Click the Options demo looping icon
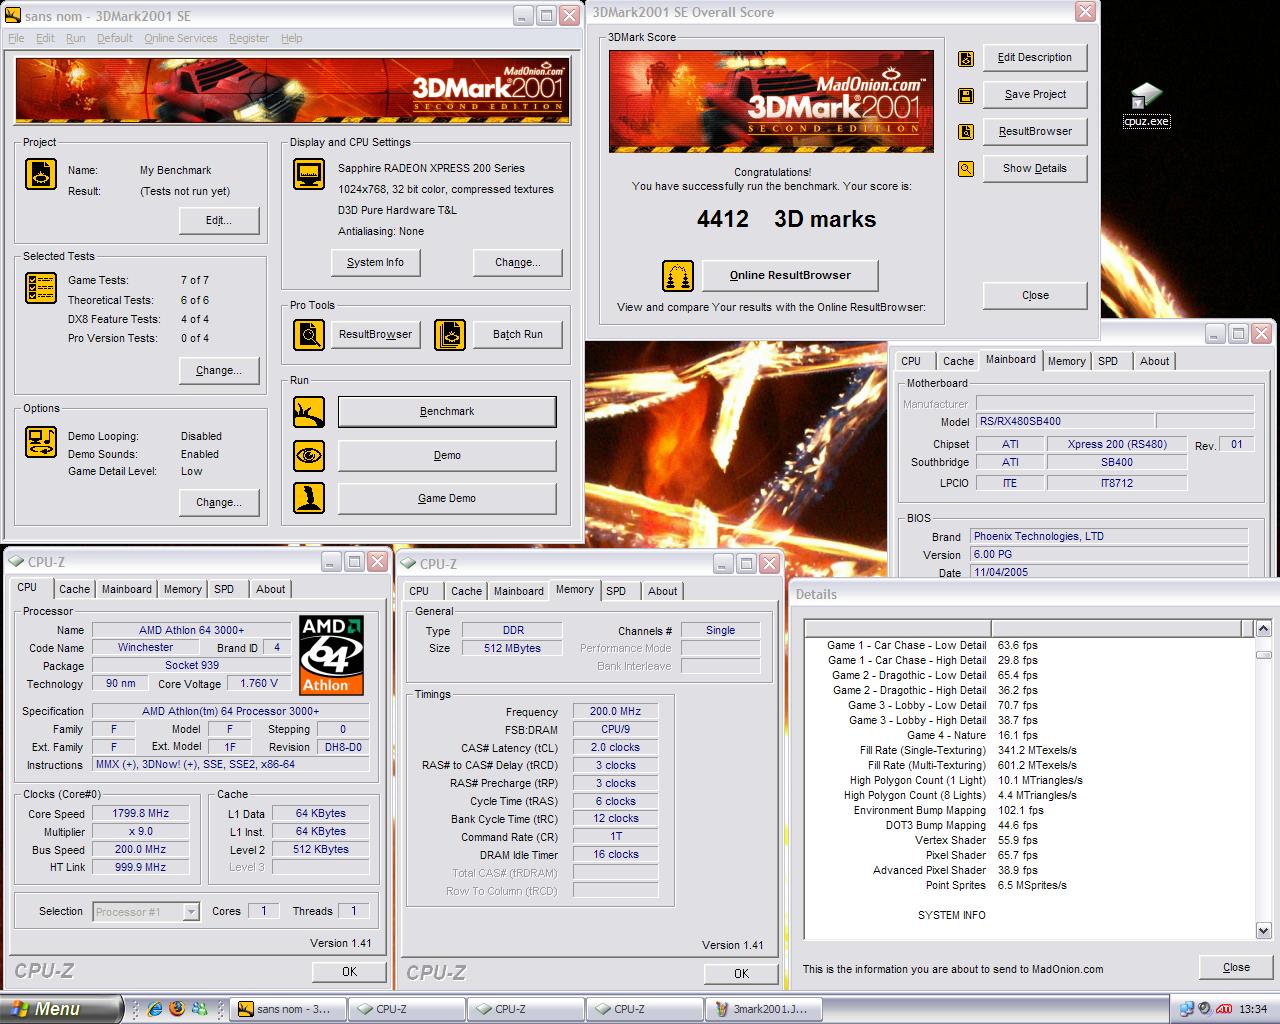 point(41,442)
